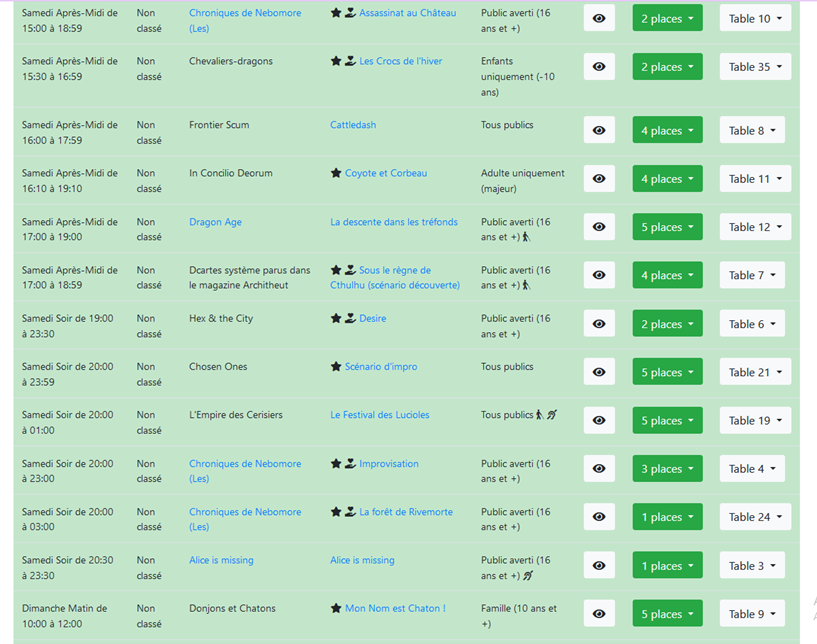Open the Cattledash scenario link
Viewport: 817px width, 644px height.
[353, 125]
